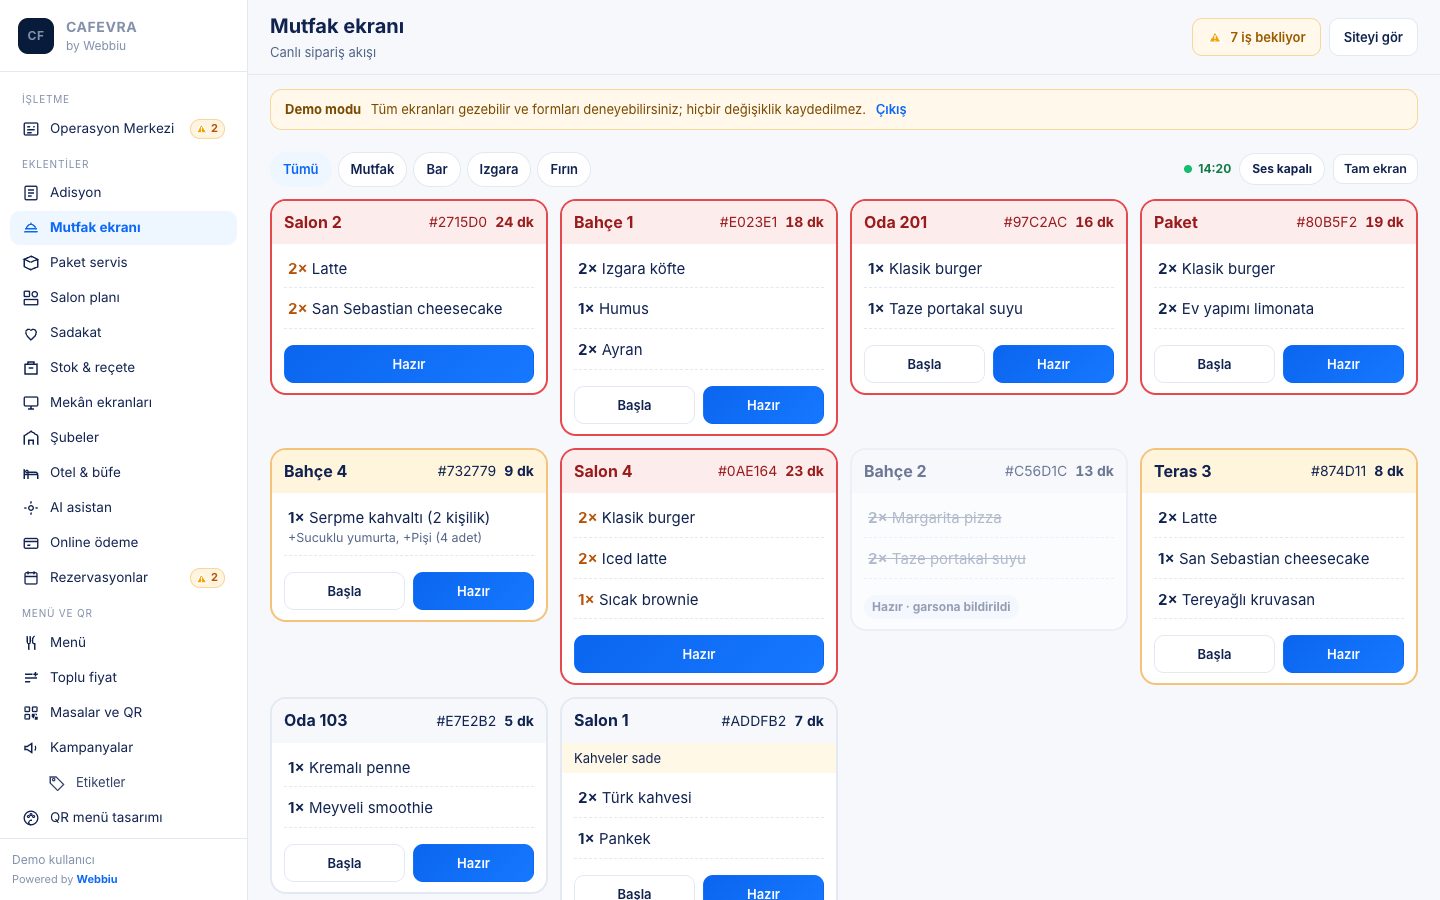Select the Tümü filter tab
1440x900 pixels.
coord(300,169)
